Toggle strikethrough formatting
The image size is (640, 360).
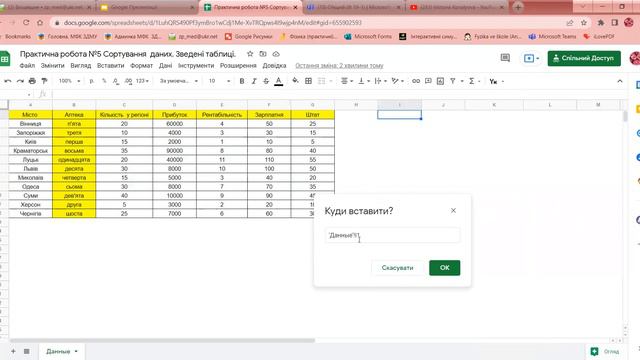pyautogui.click(x=266, y=81)
